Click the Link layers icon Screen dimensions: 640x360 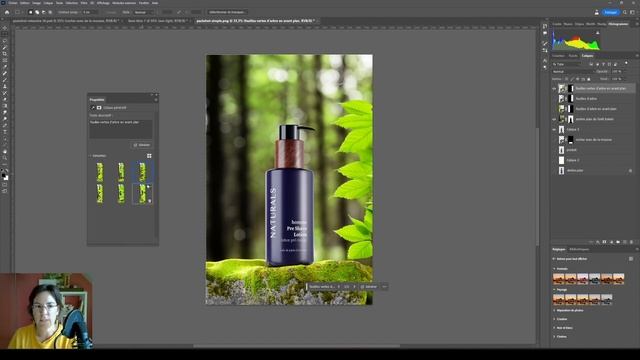point(591,242)
